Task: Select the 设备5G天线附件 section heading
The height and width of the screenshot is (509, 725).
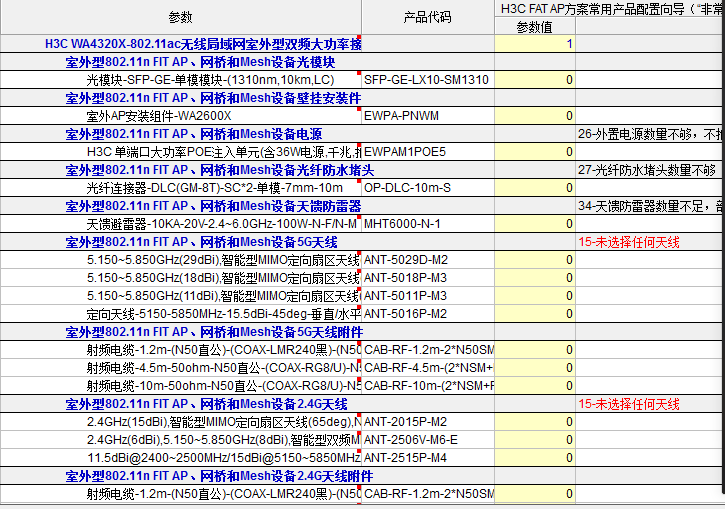Action: click(214, 332)
